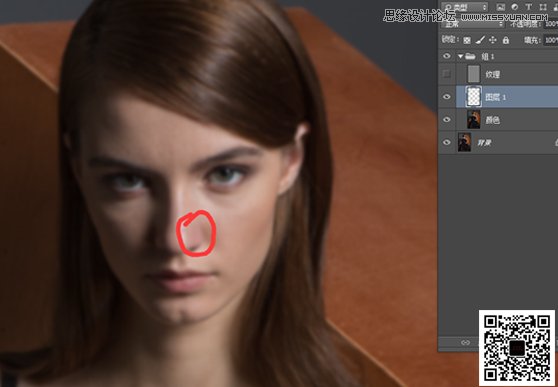Image resolution: width=558 pixels, height=387 pixels.
Task: Hide the 组 1 group
Action: tap(447, 56)
